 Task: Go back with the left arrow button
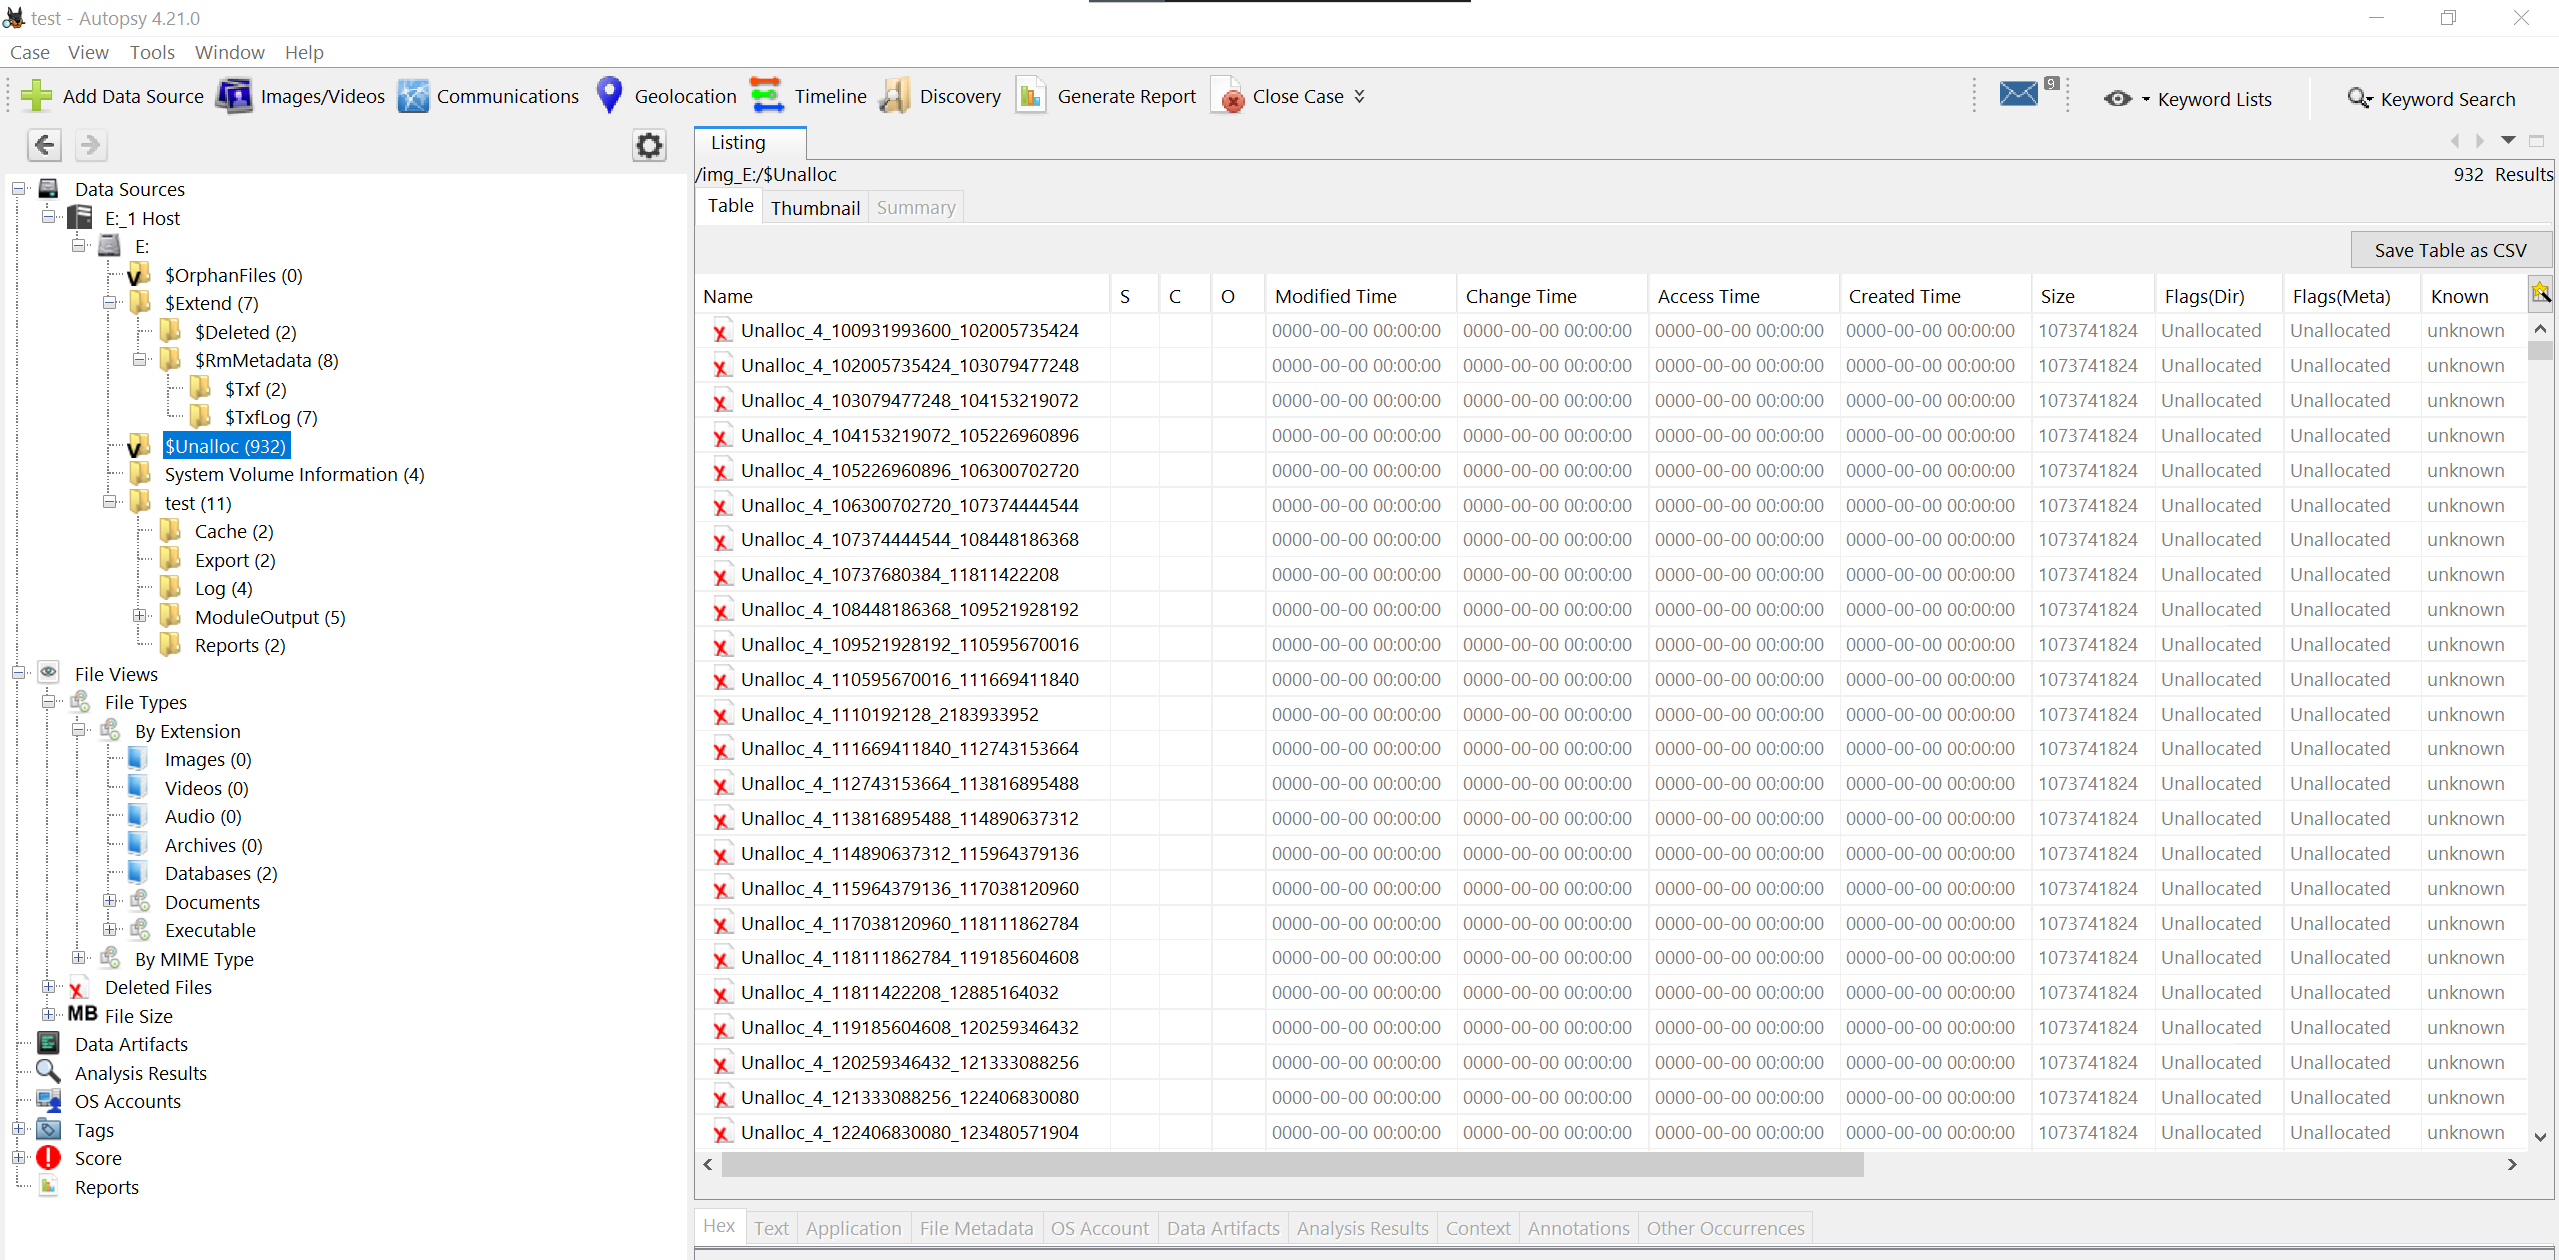pyautogui.click(x=44, y=146)
